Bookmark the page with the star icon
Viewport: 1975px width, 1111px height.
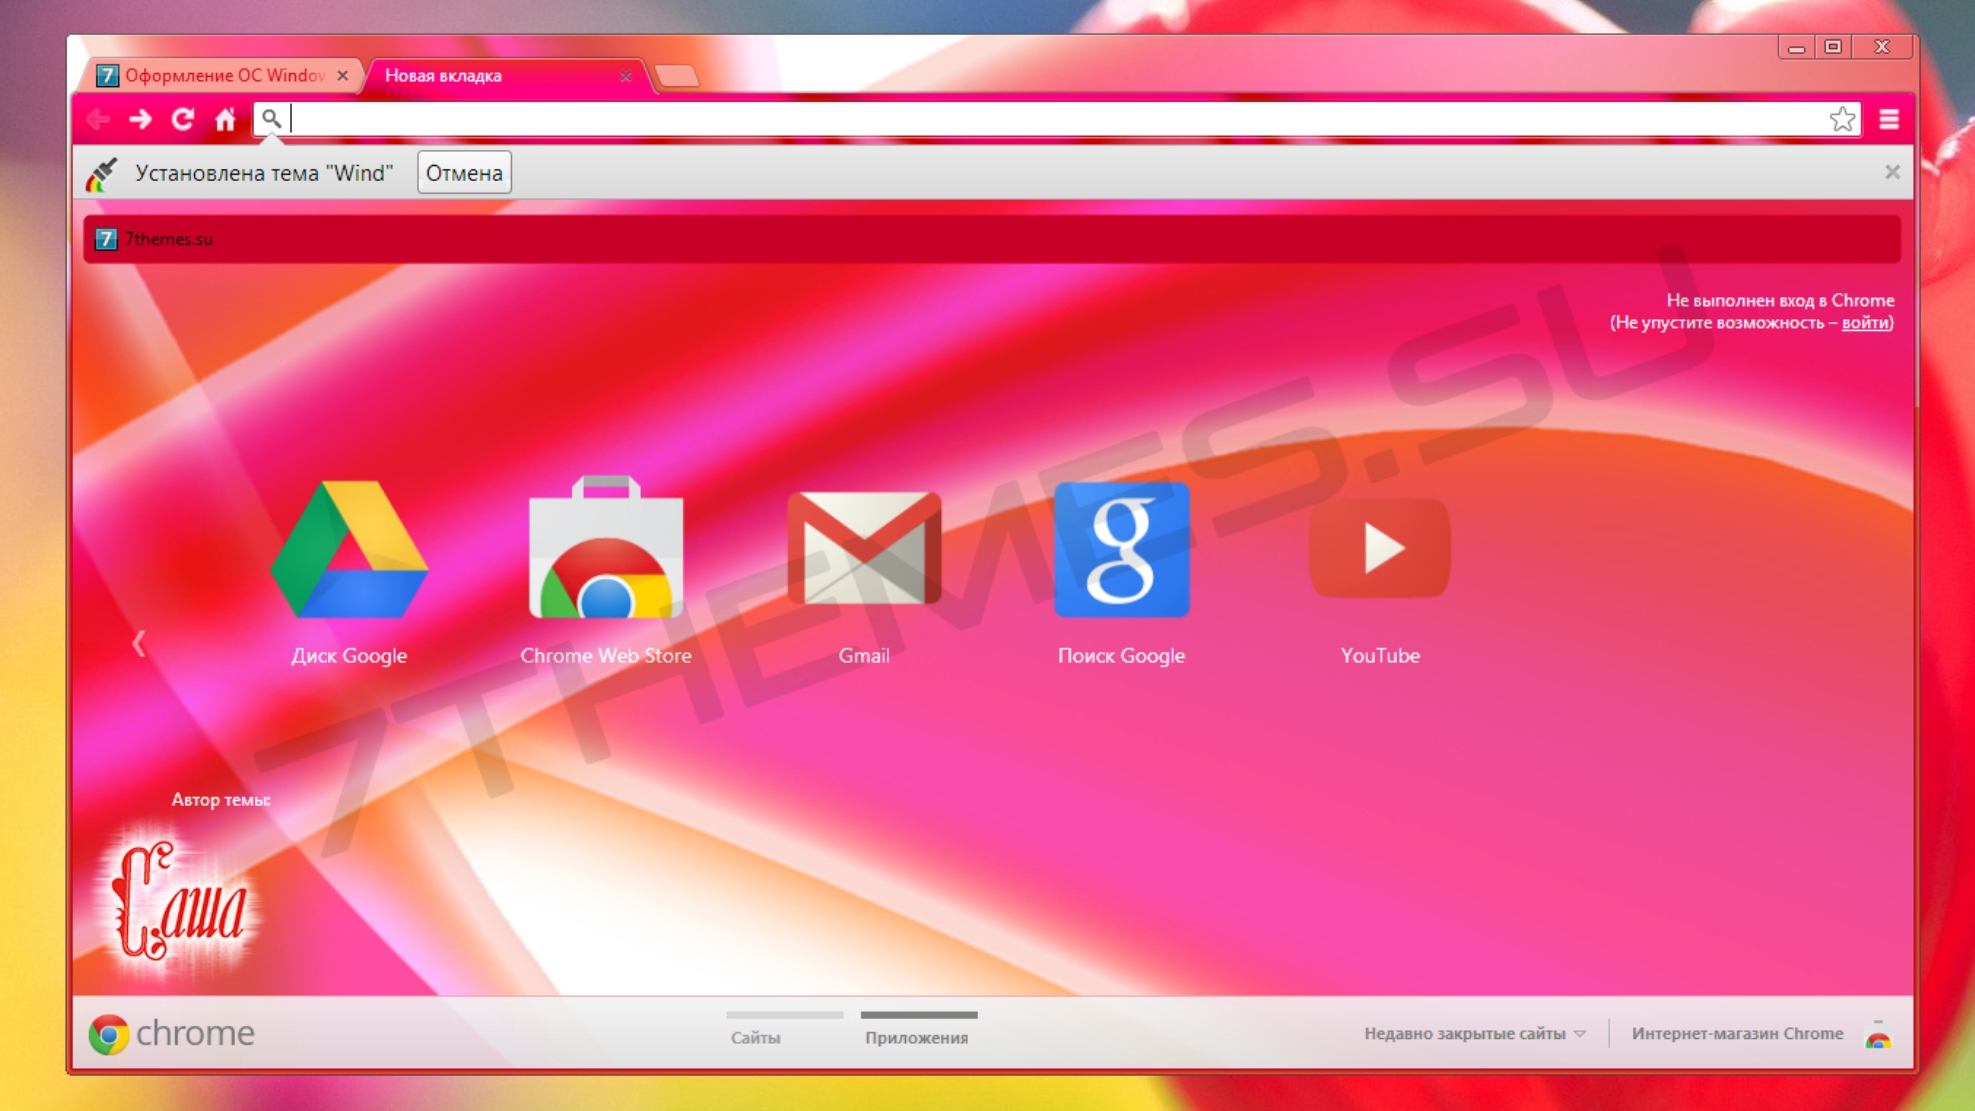(1842, 120)
